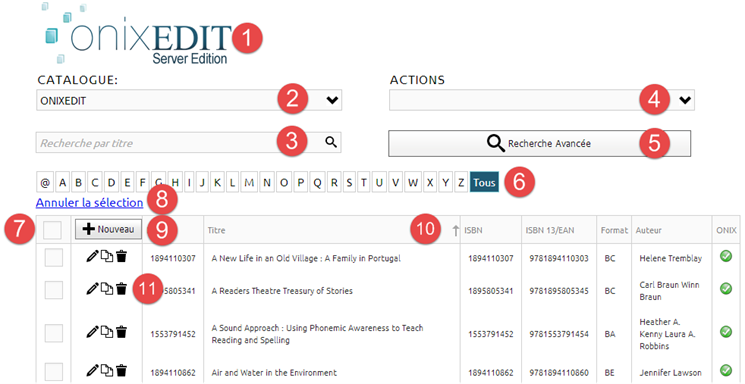Open the Actions dropdown

[x=542, y=100]
